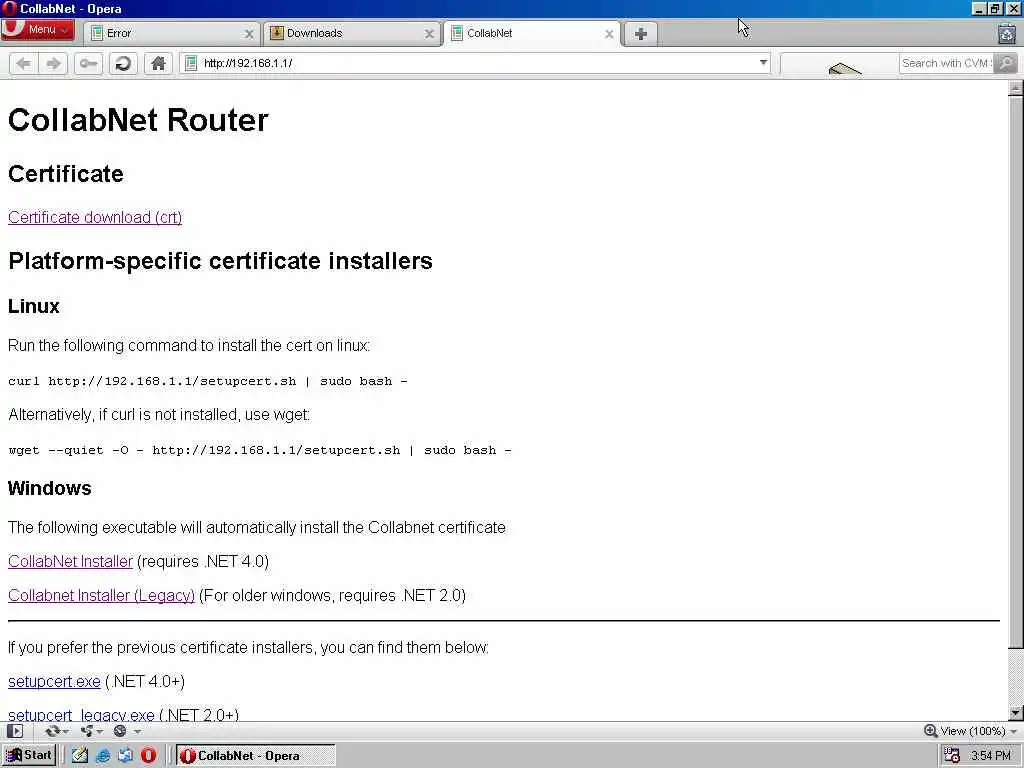Click the wget --quiet command text
The image size is (1024, 768).
tap(259, 450)
